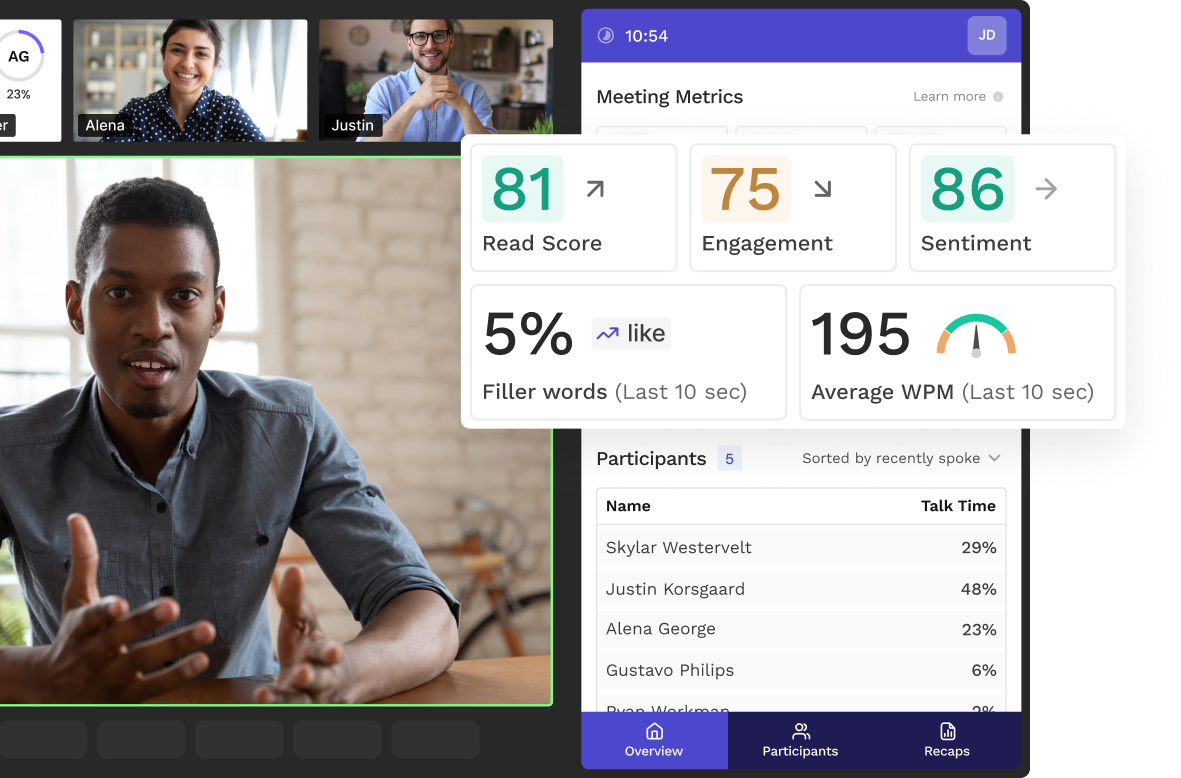Open the Recaps tab

tap(946, 740)
